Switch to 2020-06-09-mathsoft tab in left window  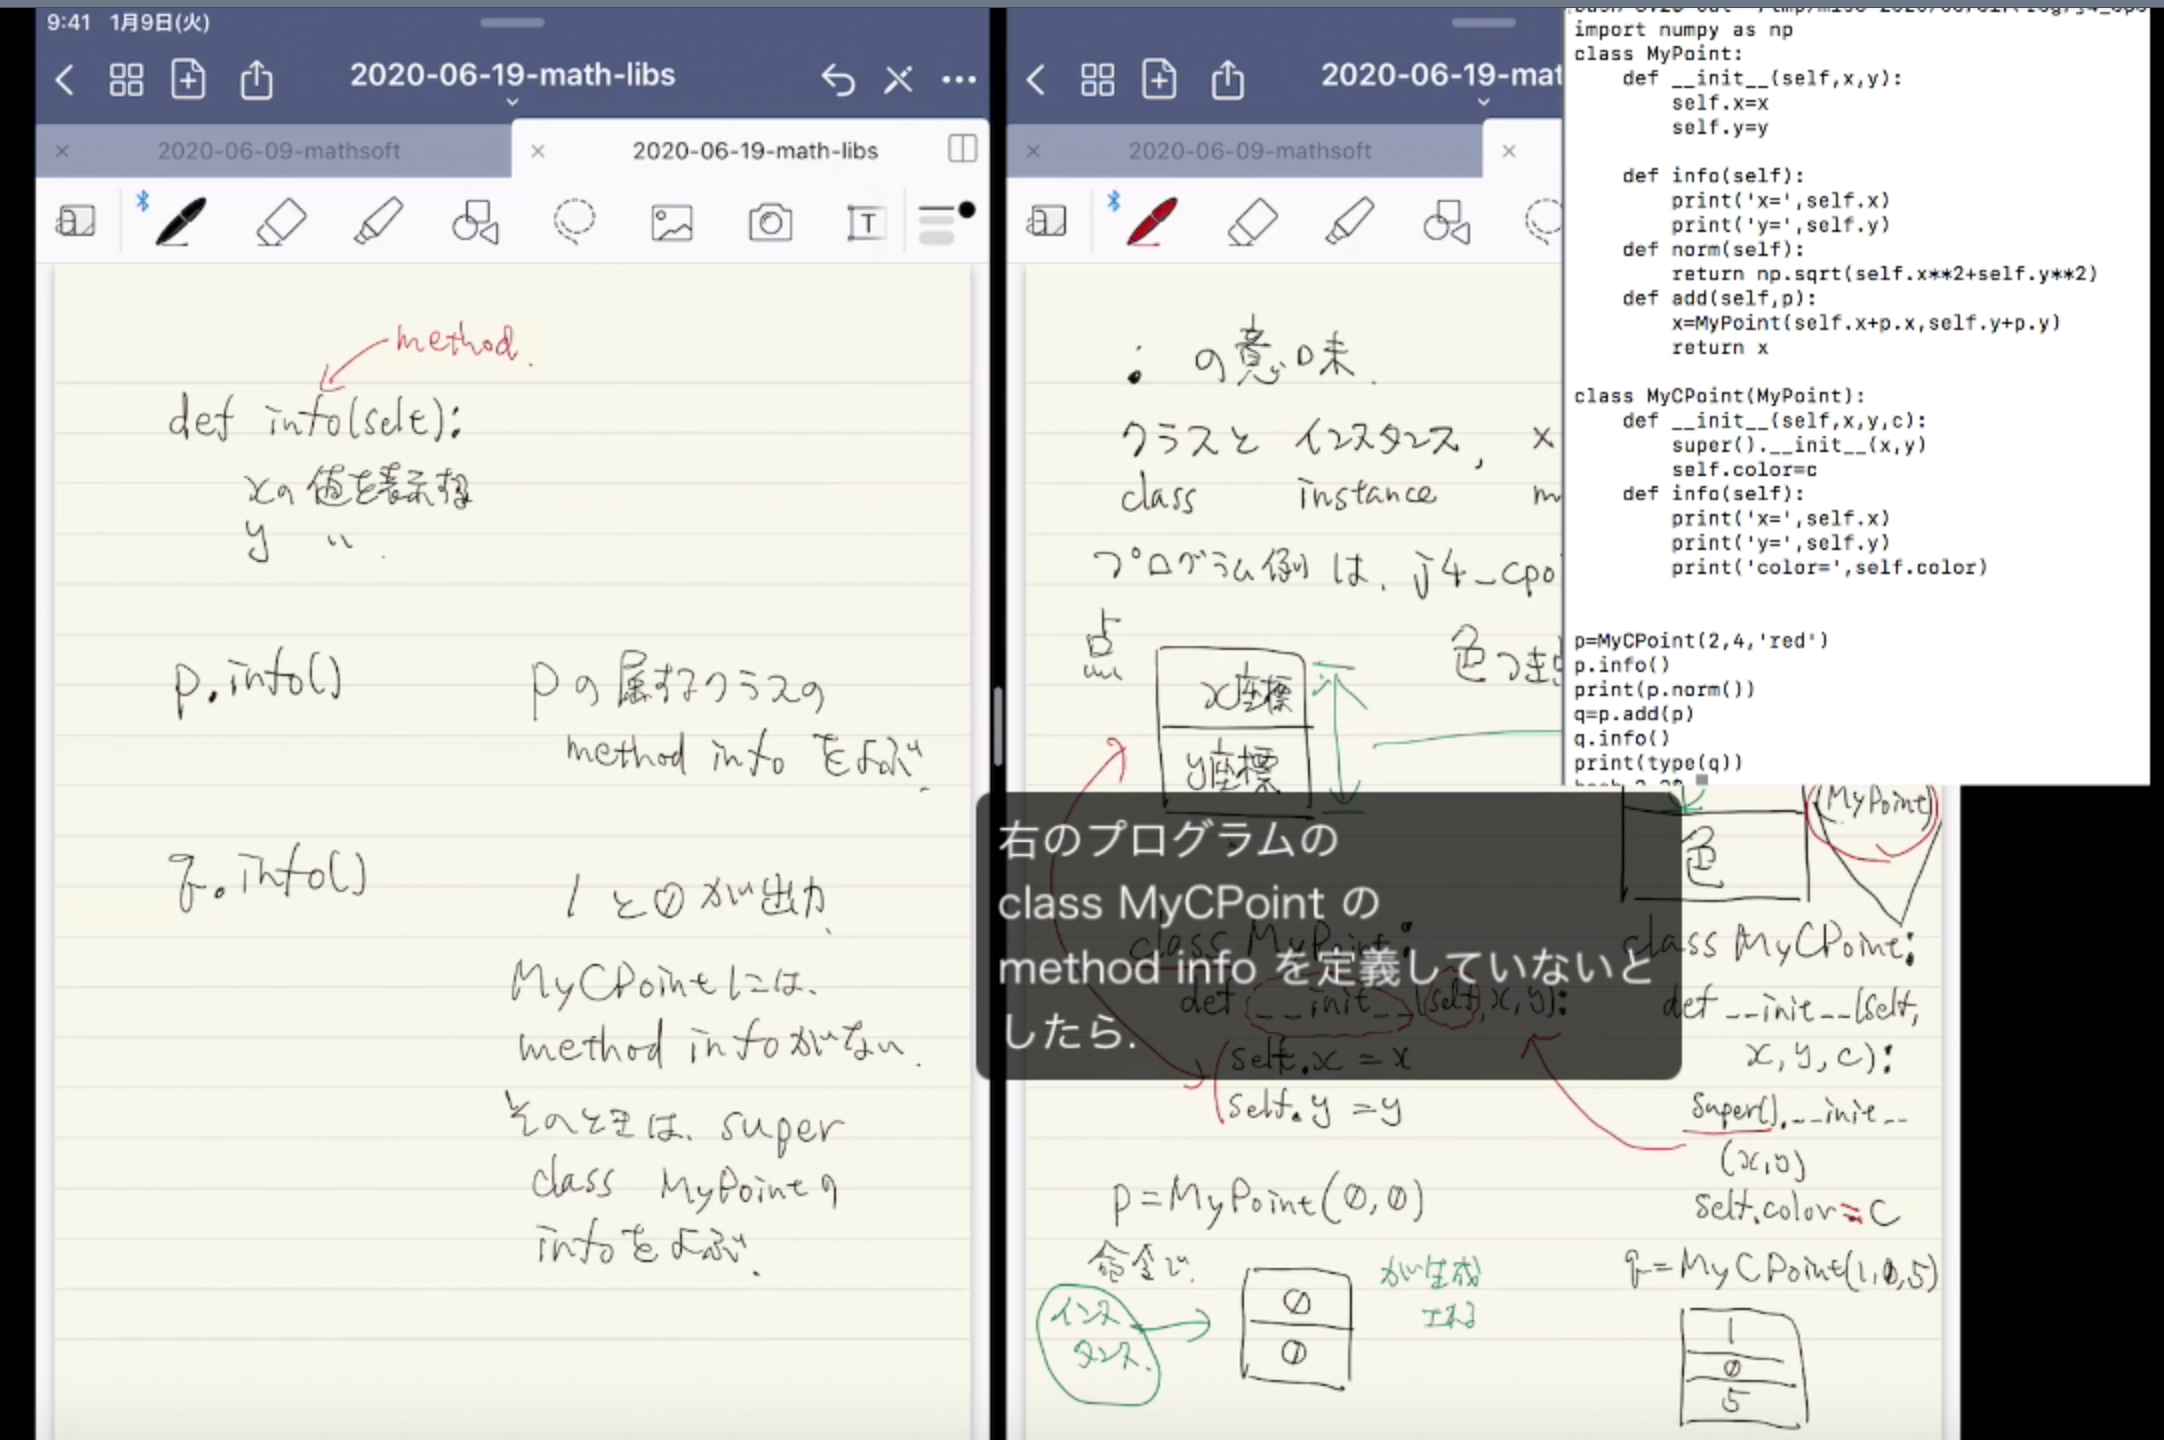pyautogui.click(x=279, y=151)
